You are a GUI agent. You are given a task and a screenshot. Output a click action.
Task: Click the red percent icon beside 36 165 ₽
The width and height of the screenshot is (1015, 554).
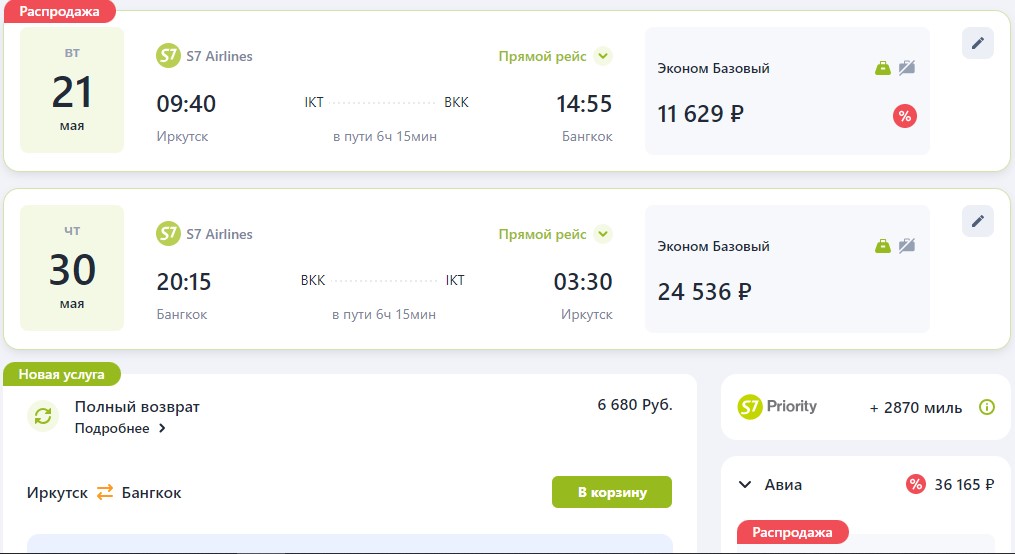(x=915, y=485)
